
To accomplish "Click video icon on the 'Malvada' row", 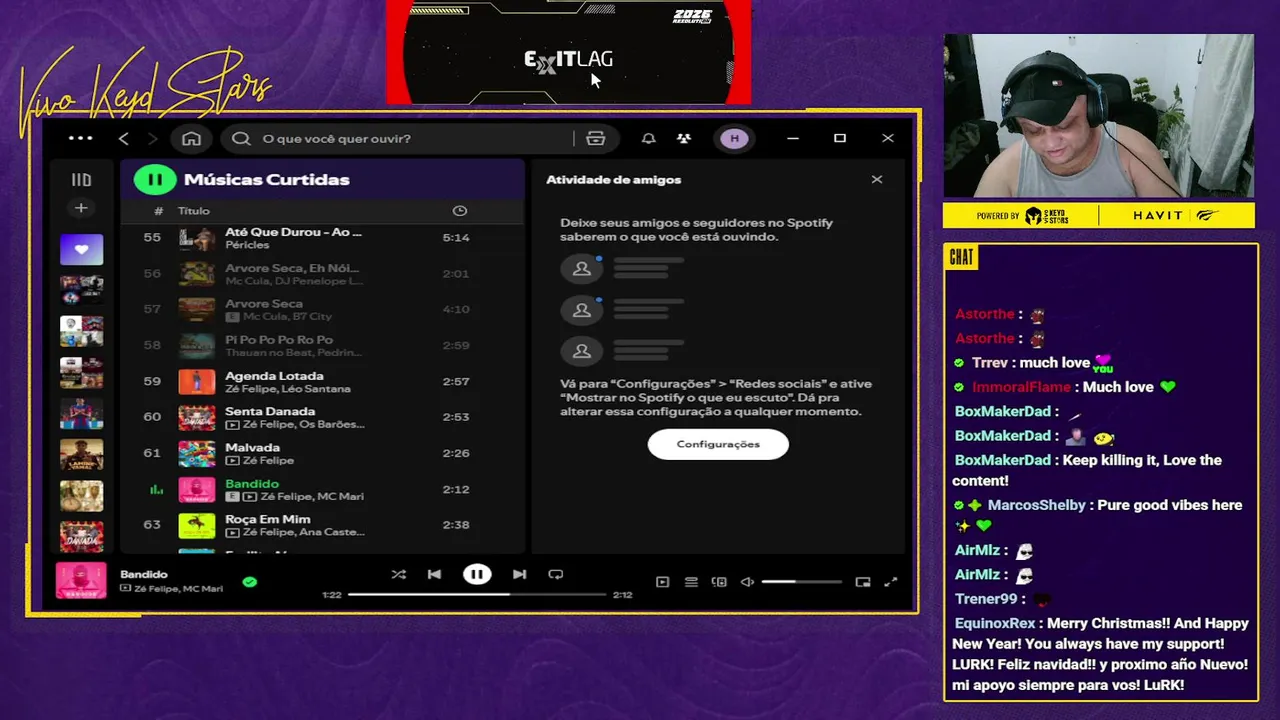I will point(232,461).
